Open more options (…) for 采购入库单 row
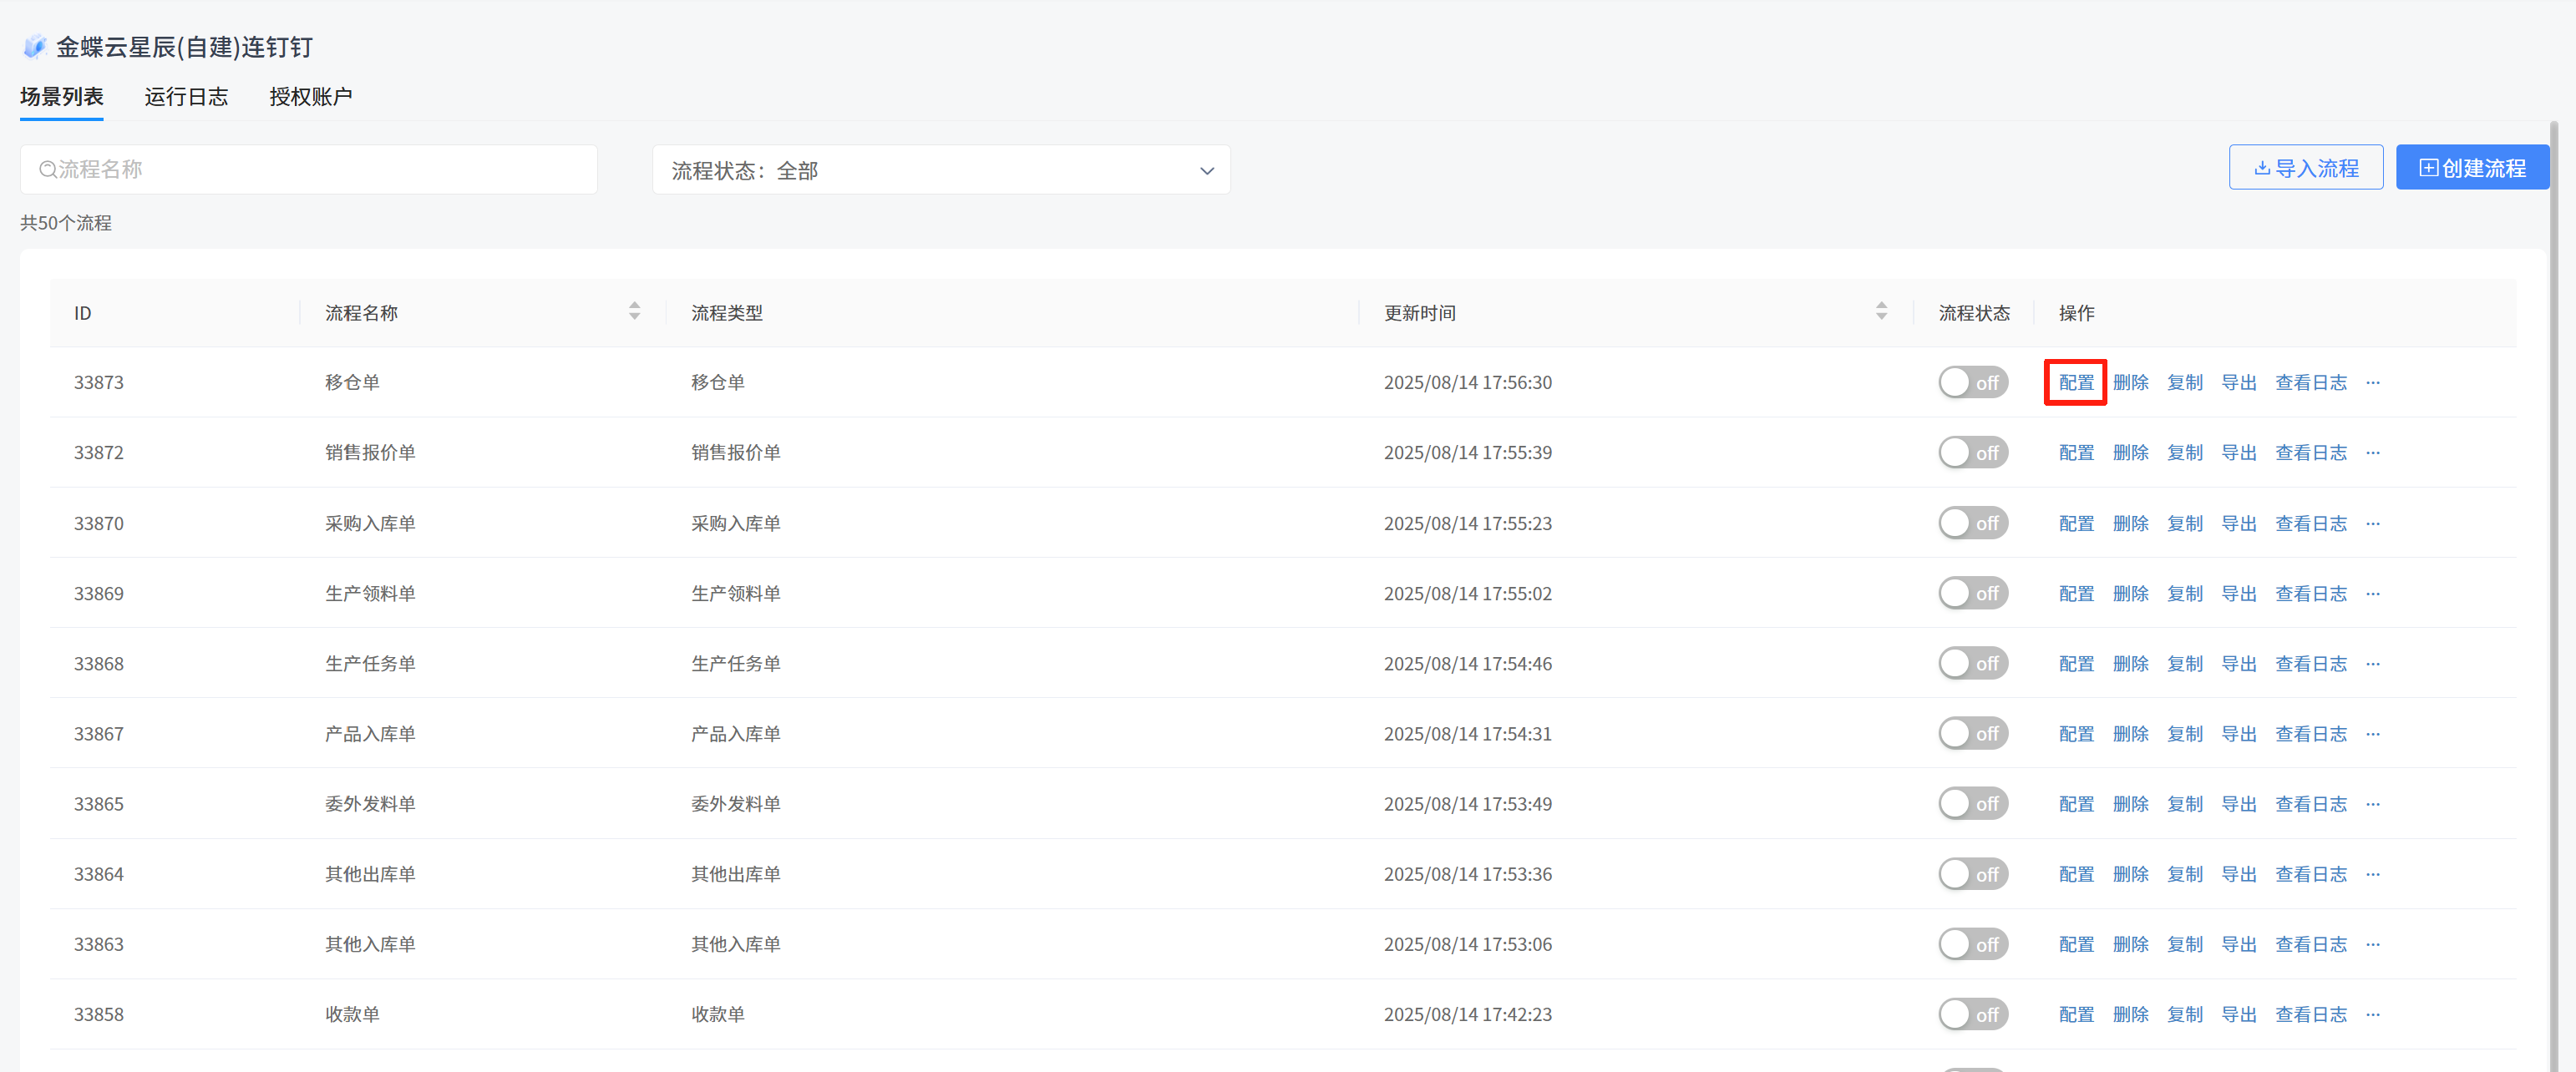Screen dimensions: 2576x1072 click(x=2373, y=524)
